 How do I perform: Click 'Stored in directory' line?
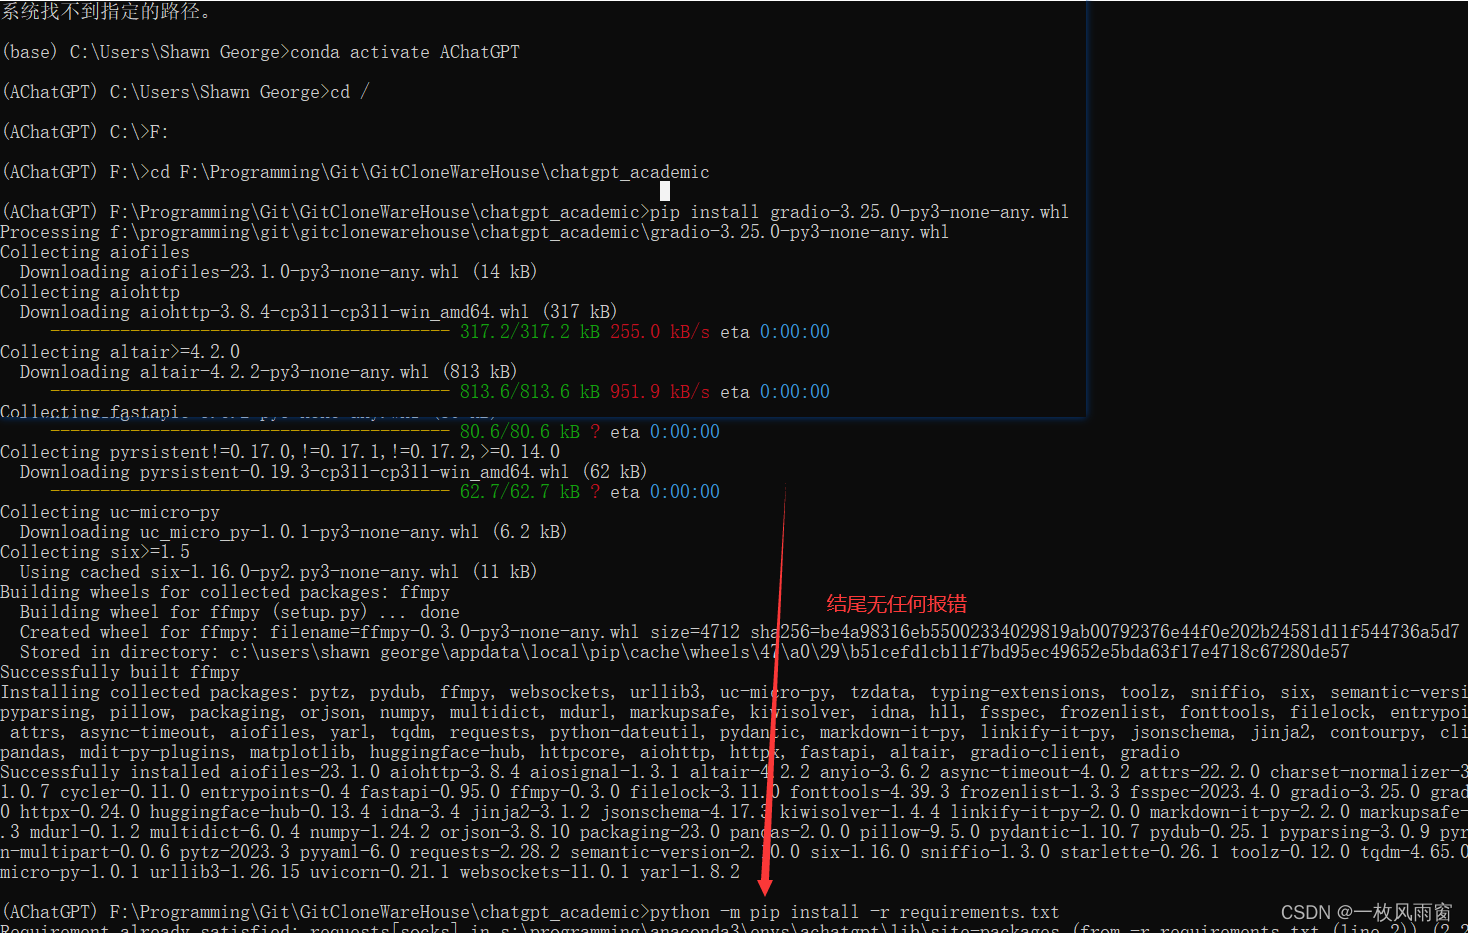coord(685,652)
